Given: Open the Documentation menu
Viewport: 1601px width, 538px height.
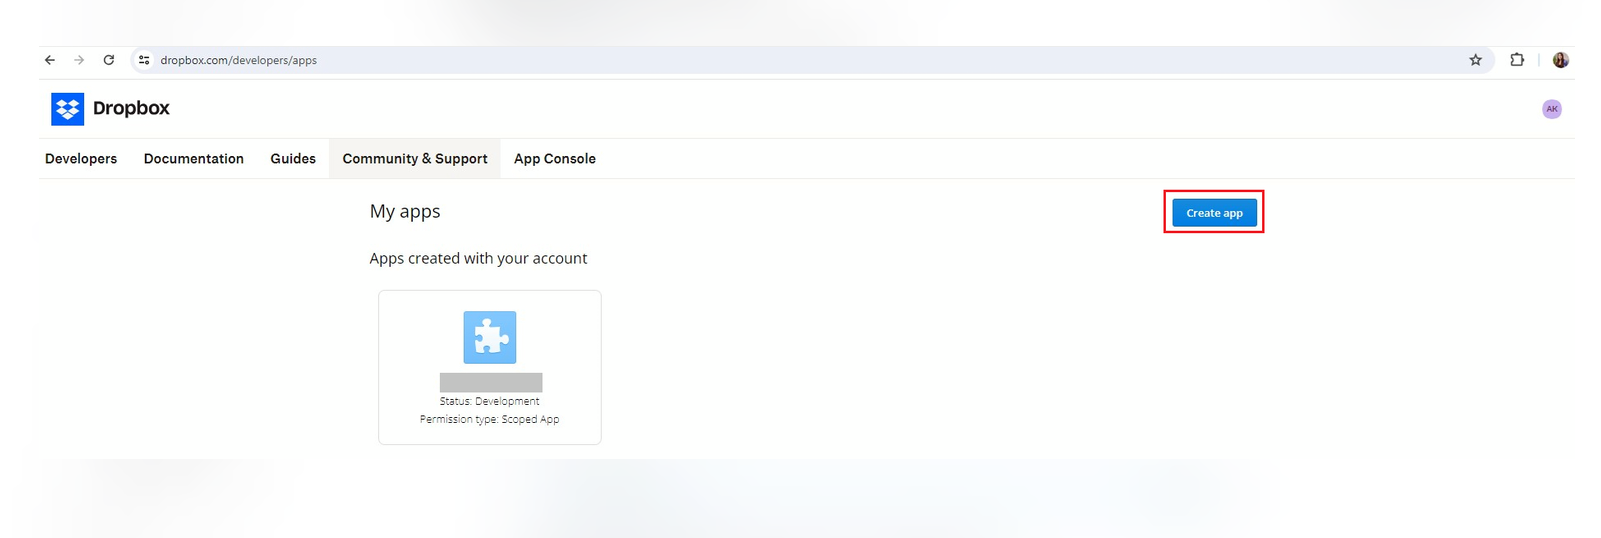Looking at the screenshot, I should (x=193, y=159).
